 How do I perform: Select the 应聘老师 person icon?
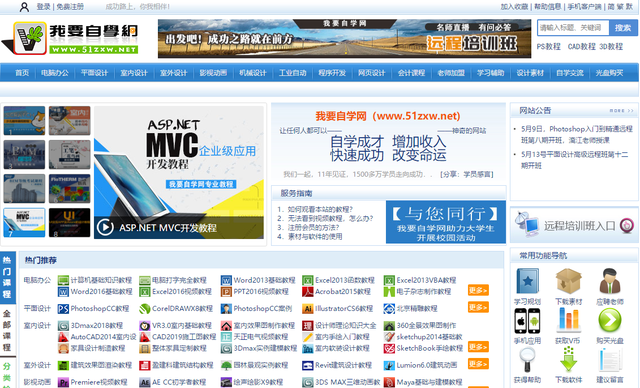pos(610,281)
